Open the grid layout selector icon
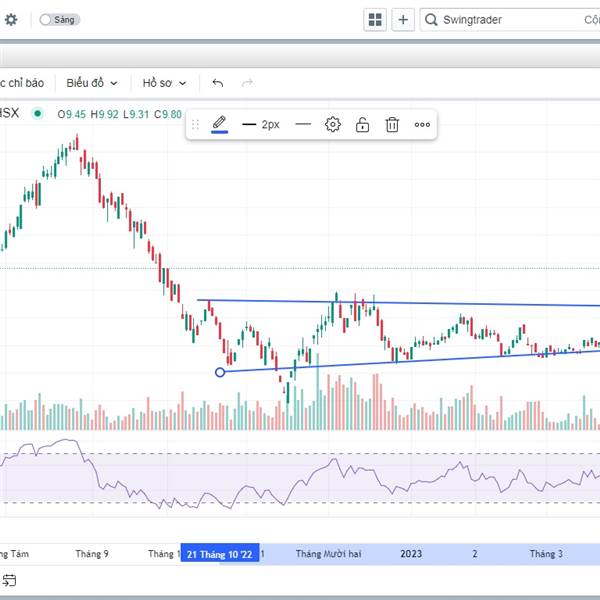This screenshot has width=600, height=600. coord(375,20)
